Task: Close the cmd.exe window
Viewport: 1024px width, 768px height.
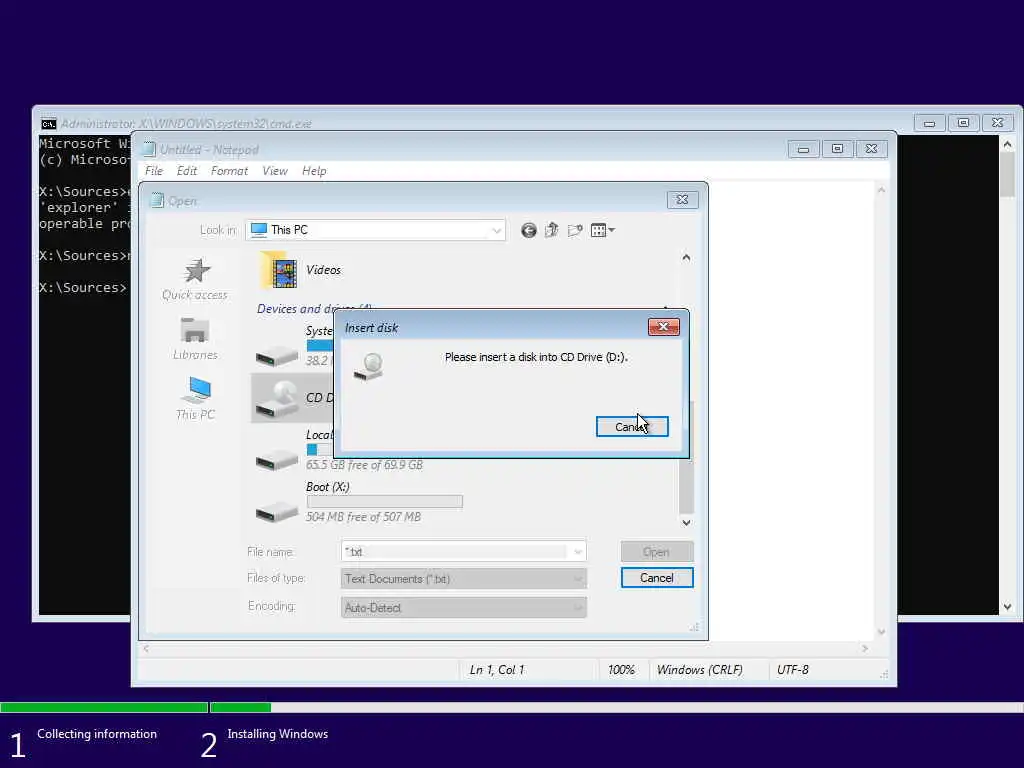Action: point(997,123)
